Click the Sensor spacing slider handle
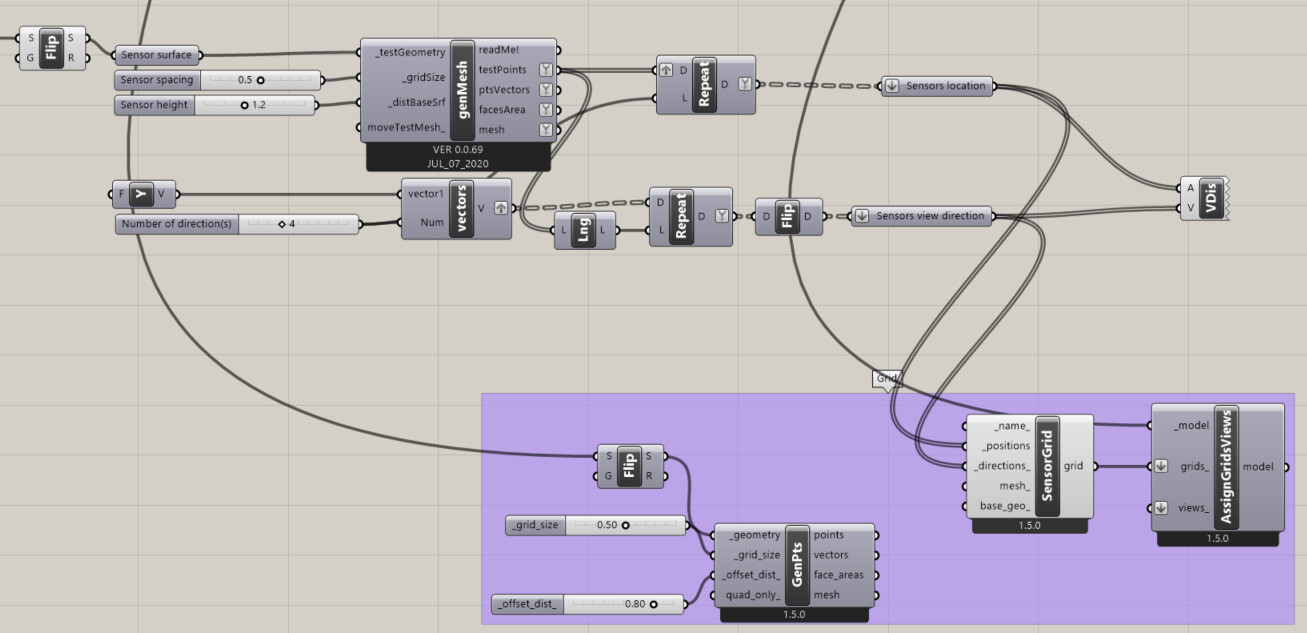The width and height of the screenshot is (1307, 633). pyautogui.click(x=260, y=80)
